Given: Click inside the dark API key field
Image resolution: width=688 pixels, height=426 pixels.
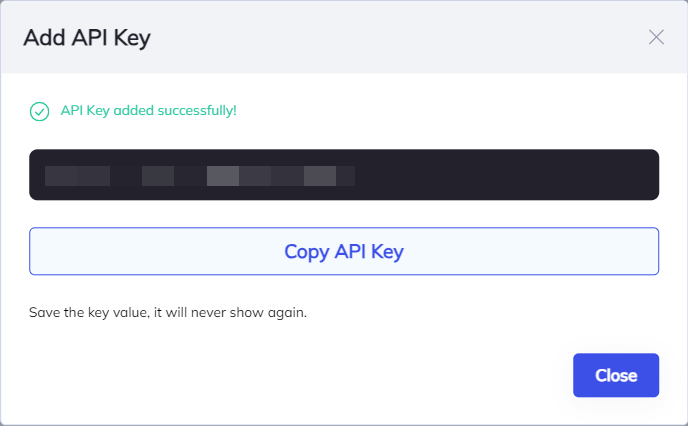Looking at the screenshot, I should (x=500, y=175).
